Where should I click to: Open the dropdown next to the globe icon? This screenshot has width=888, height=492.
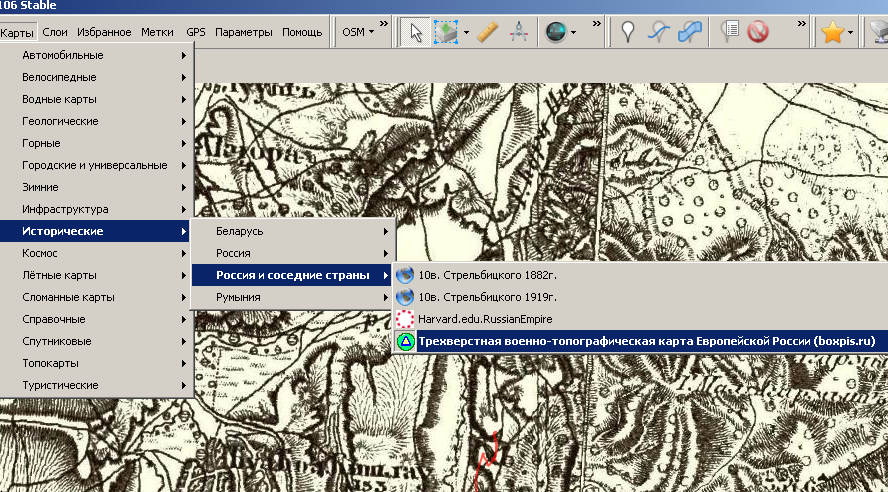click(x=574, y=32)
